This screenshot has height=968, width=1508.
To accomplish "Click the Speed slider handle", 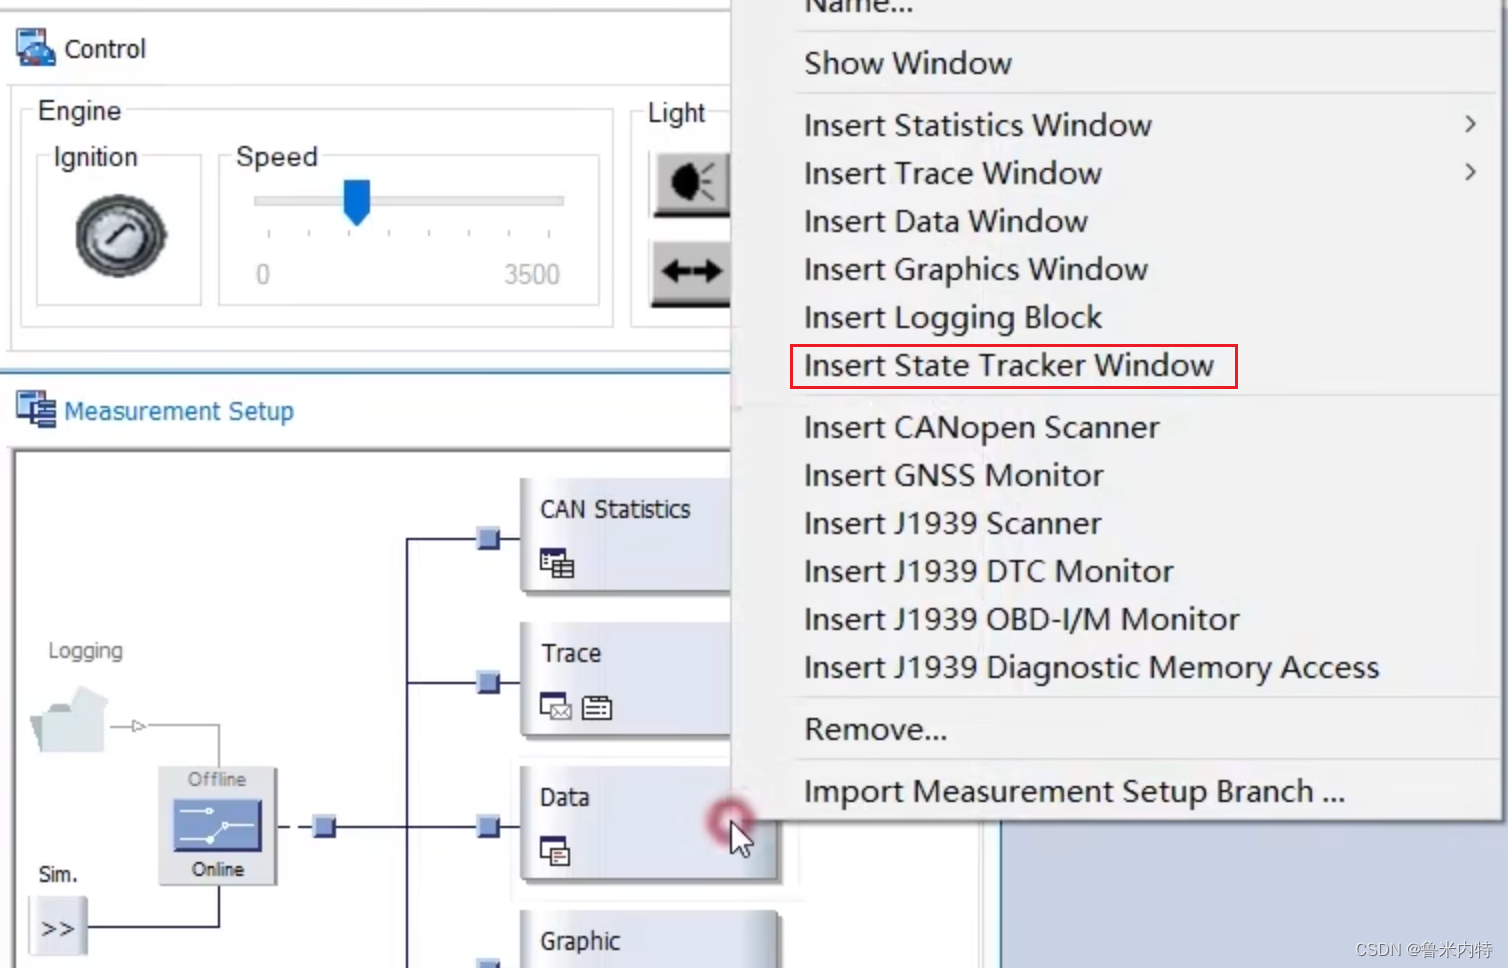I will coord(356,202).
